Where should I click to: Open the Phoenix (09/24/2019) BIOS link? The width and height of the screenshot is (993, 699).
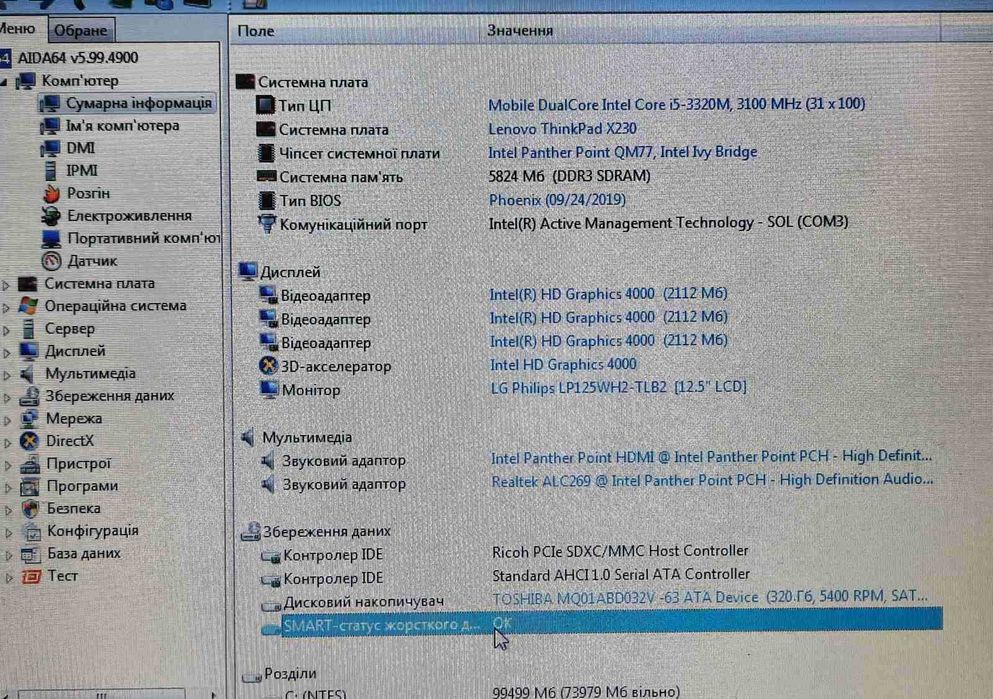point(557,200)
